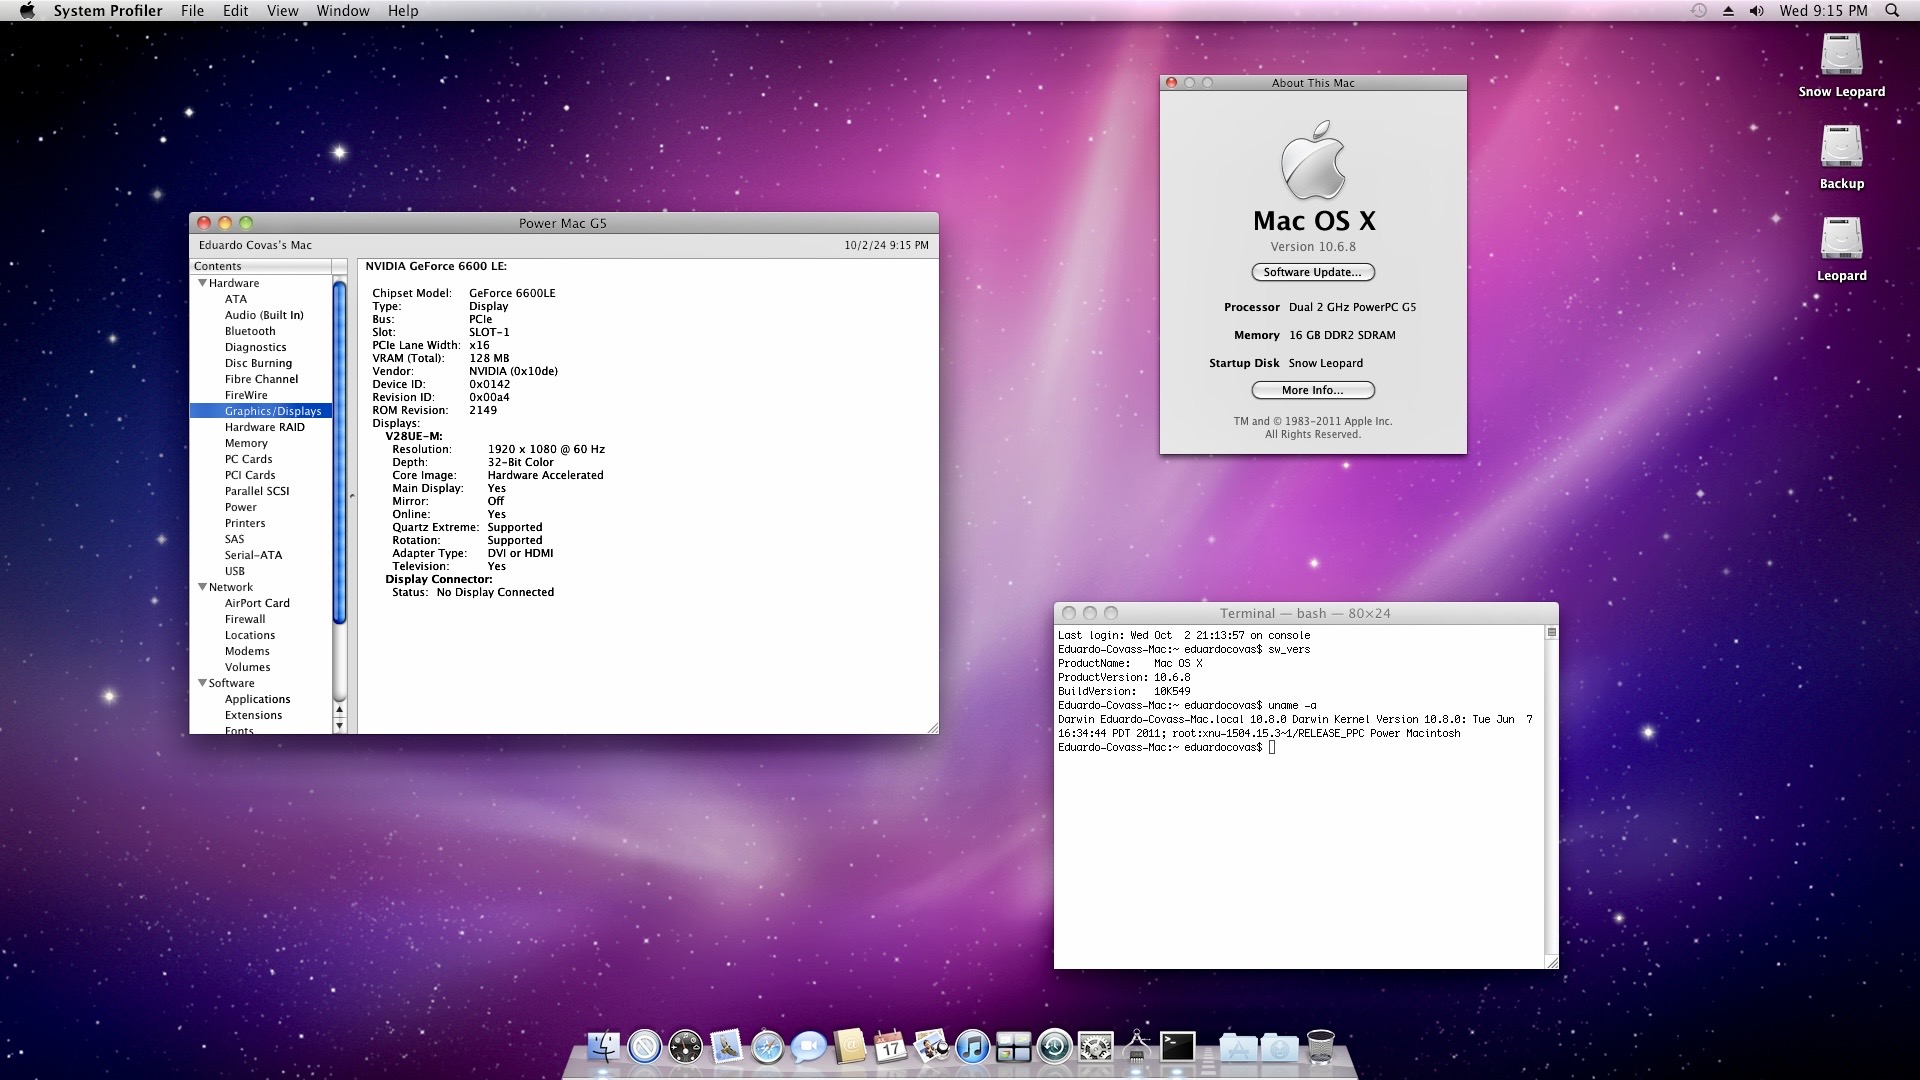The image size is (1920, 1080).
Task: Open iChat from the Dock
Action: coord(809,1047)
